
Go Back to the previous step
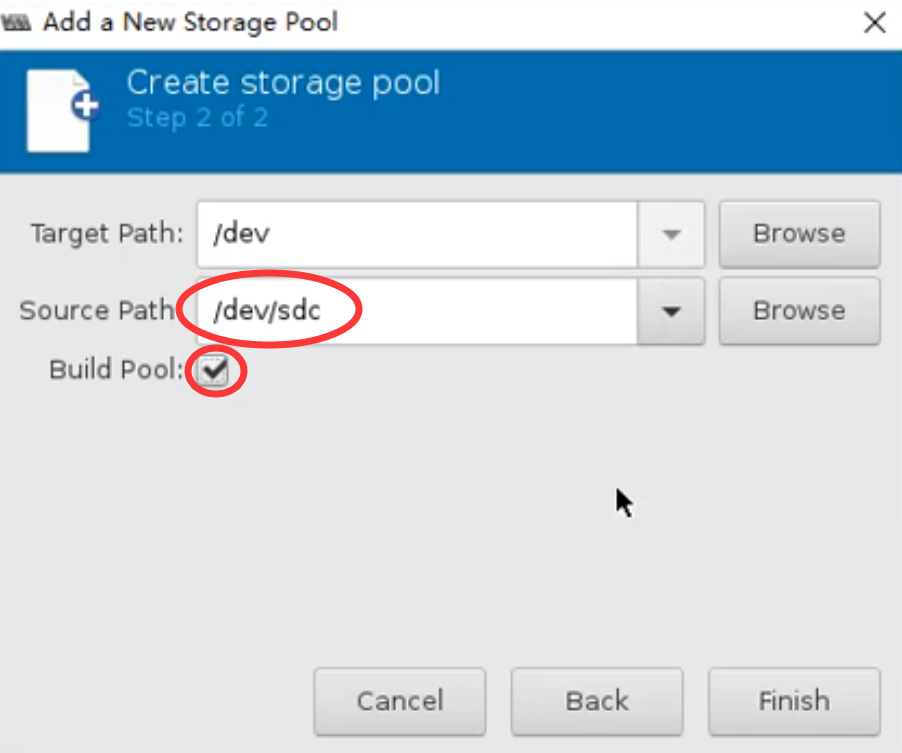(597, 701)
